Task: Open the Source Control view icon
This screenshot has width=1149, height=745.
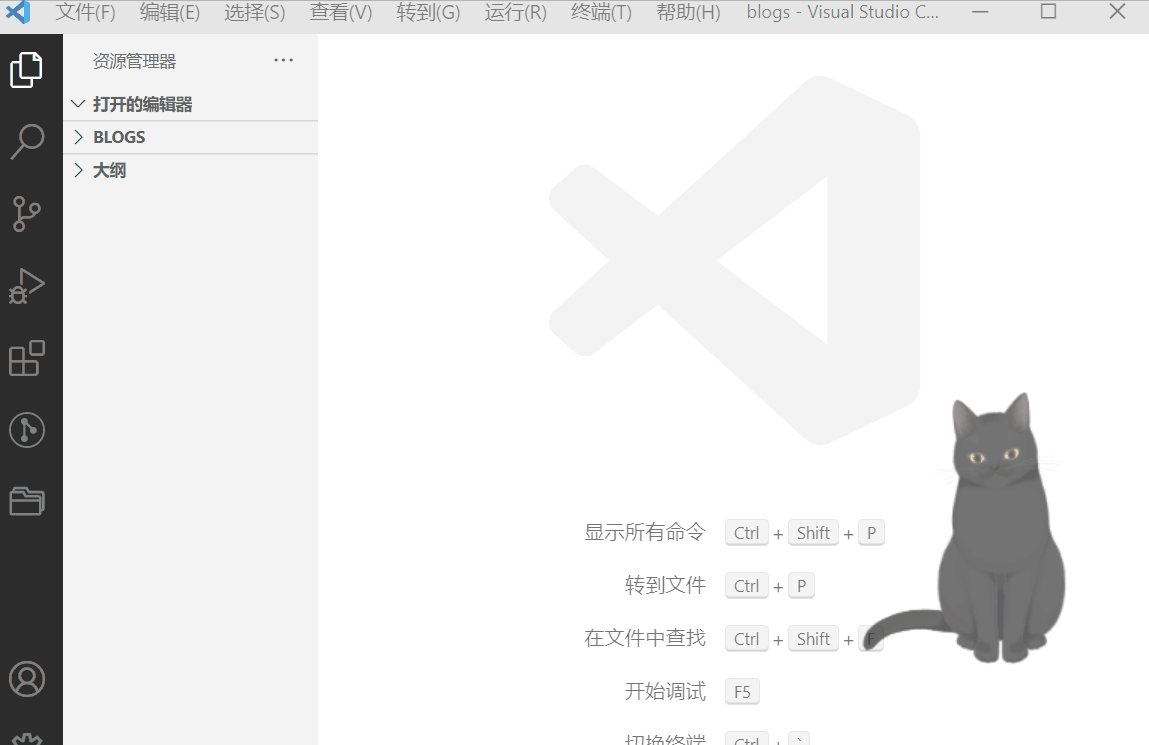Action: [27, 214]
